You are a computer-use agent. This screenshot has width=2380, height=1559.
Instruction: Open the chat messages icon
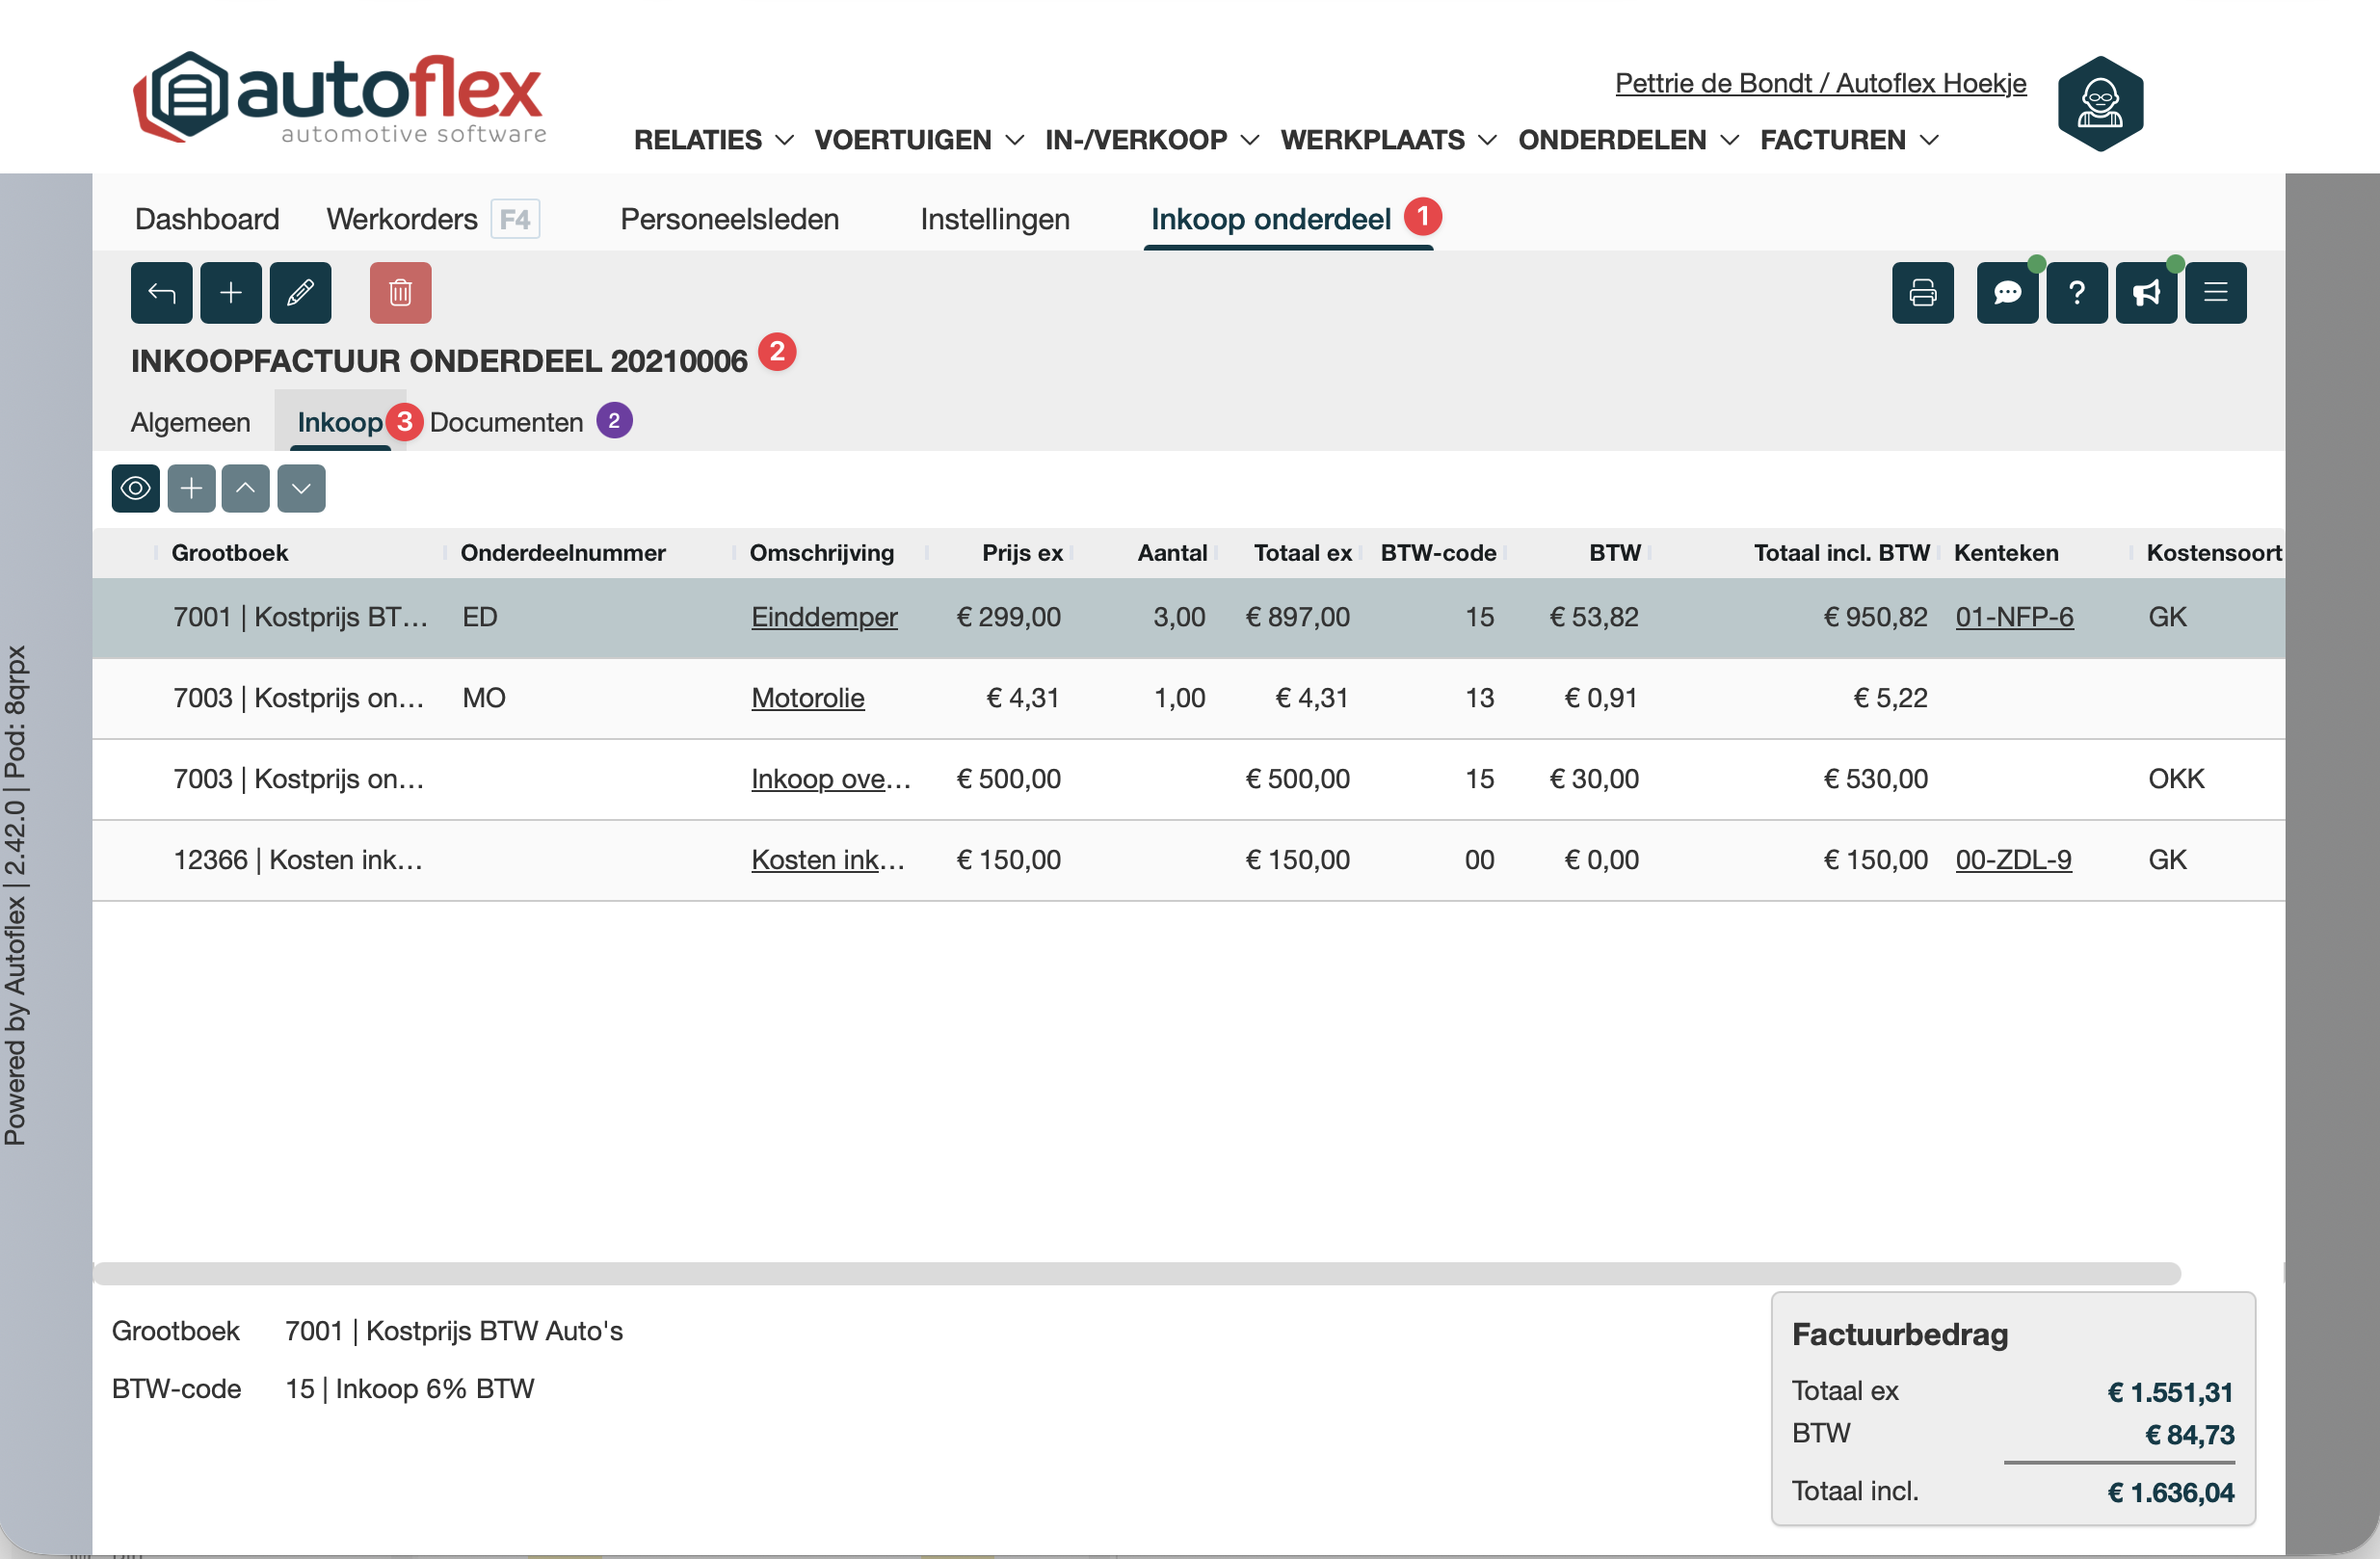click(x=2007, y=293)
